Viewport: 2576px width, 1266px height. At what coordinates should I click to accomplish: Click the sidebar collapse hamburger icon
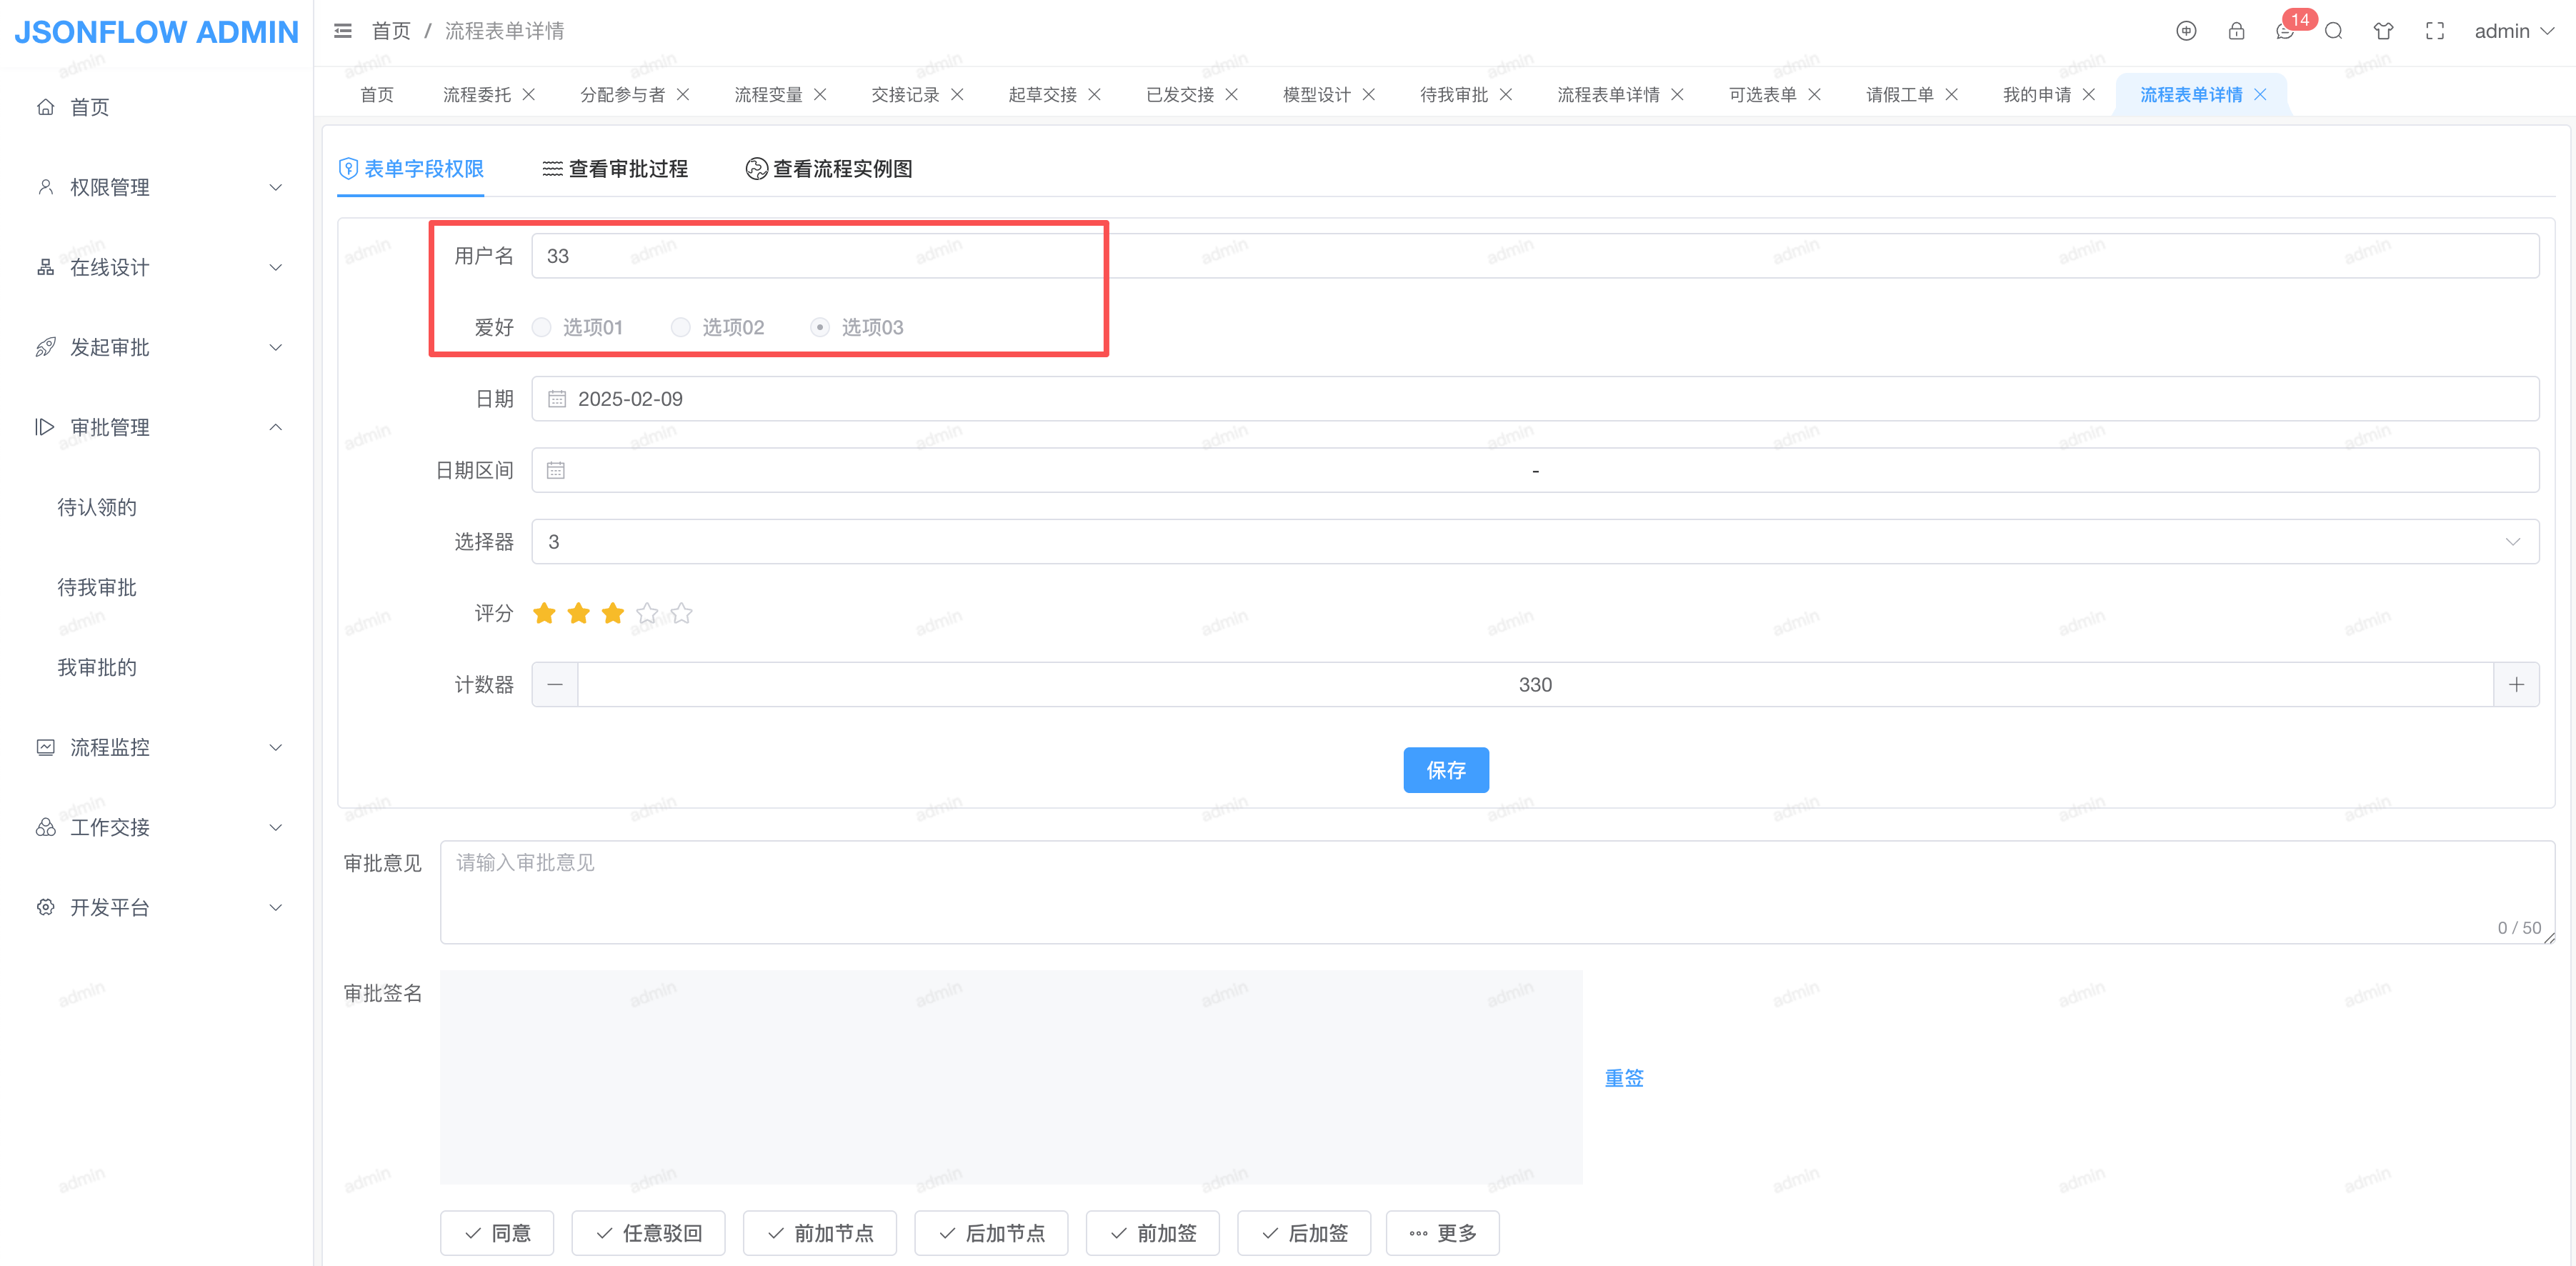tap(342, 31)
